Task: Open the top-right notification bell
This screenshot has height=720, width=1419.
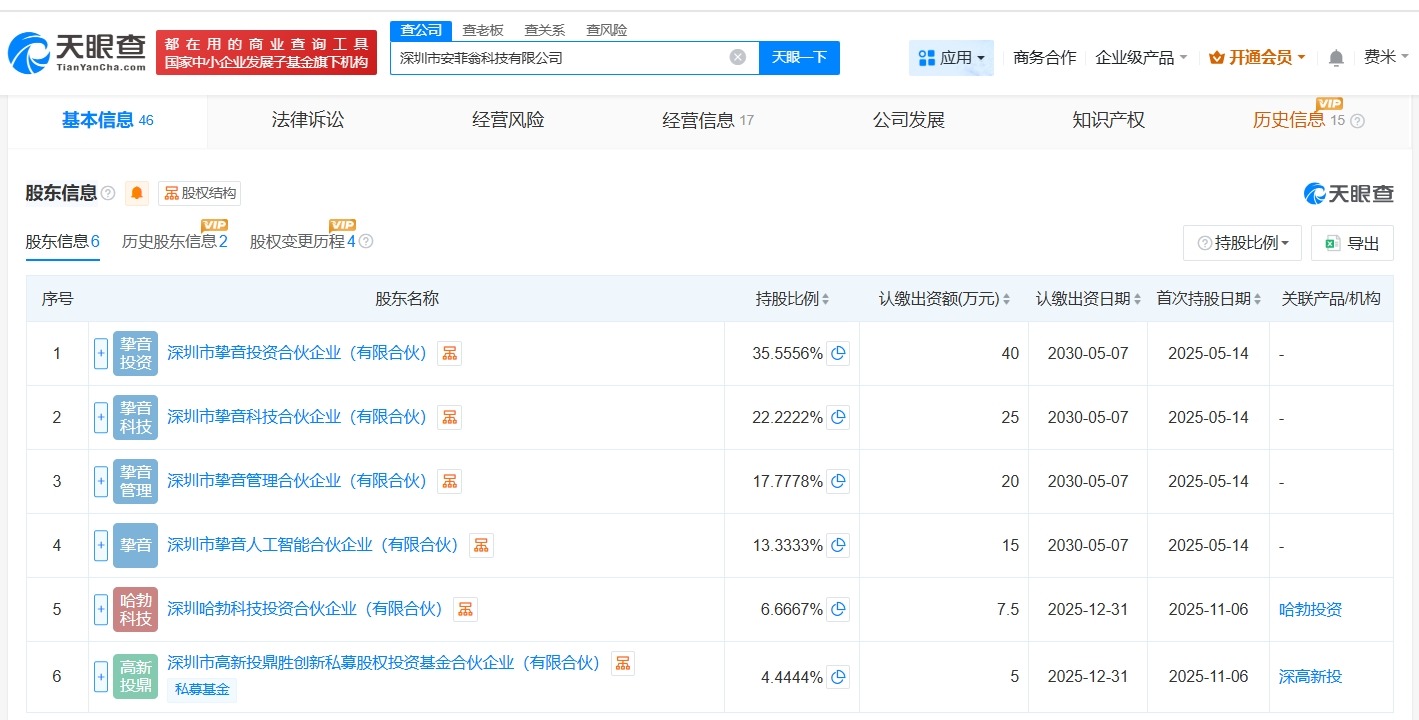Action: pos(1335,57)
